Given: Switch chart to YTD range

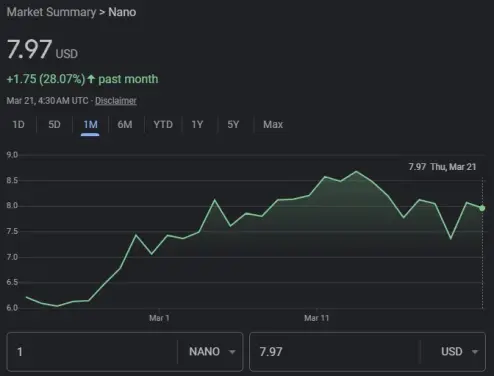Looking at the screenshot, I should (163, 125).
